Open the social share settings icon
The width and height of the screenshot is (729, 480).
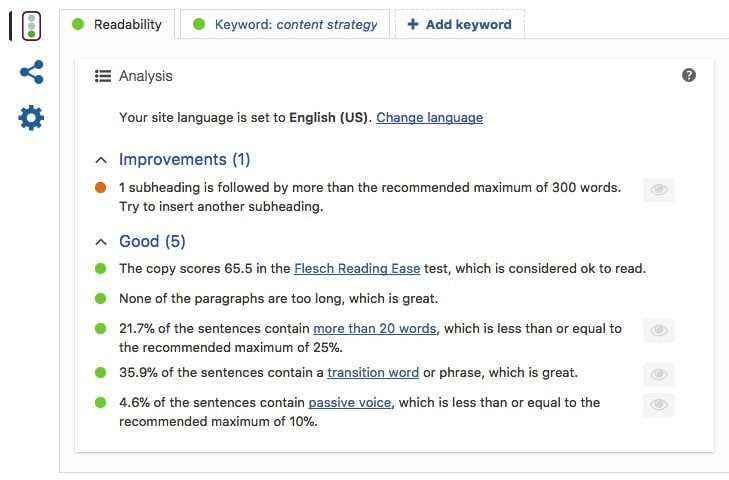click(32, 72)
